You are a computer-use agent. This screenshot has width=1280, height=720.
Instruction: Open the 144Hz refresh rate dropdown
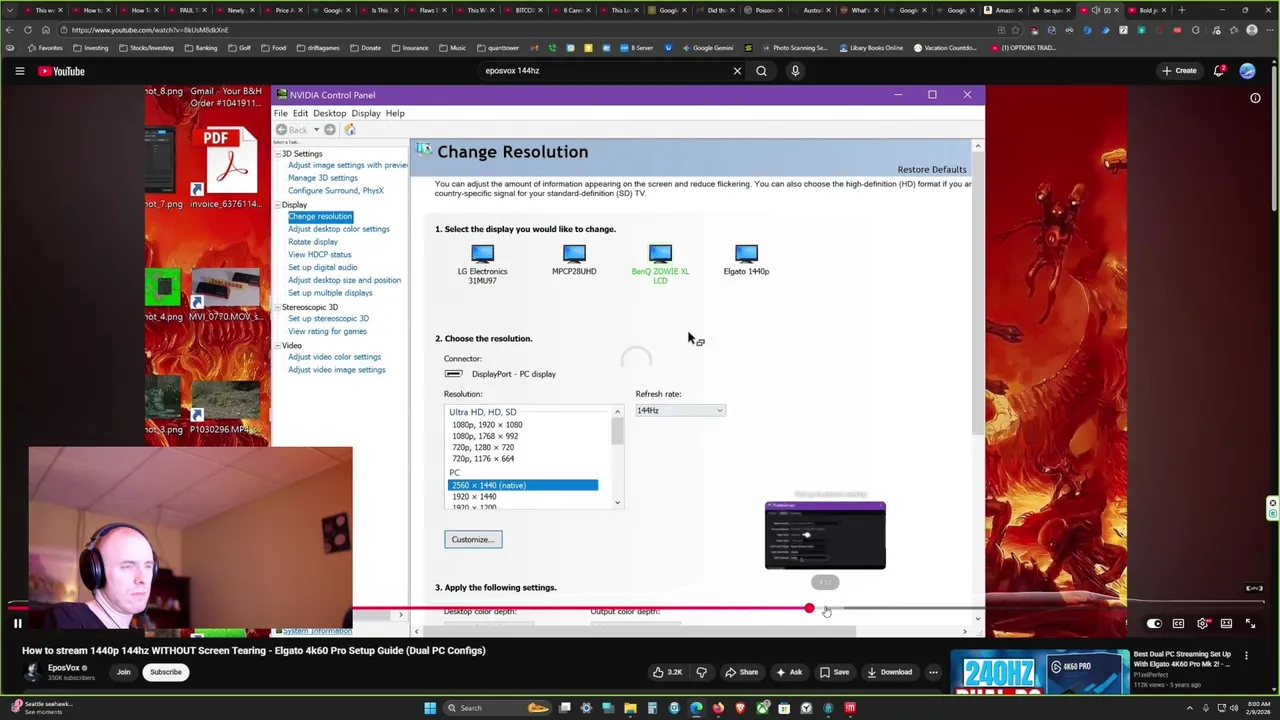(x=680, y=411)
